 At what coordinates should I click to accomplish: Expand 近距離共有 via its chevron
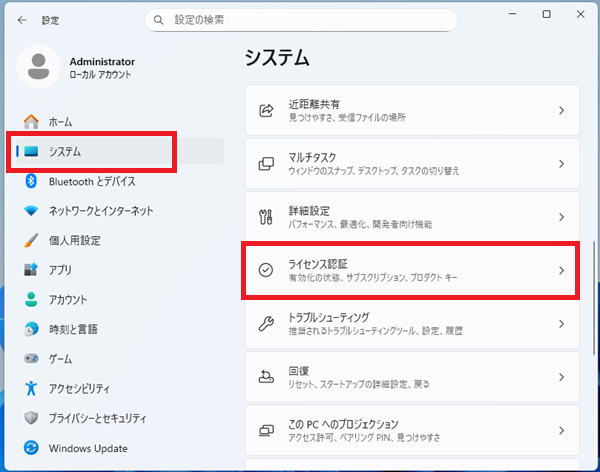(561, 110)
